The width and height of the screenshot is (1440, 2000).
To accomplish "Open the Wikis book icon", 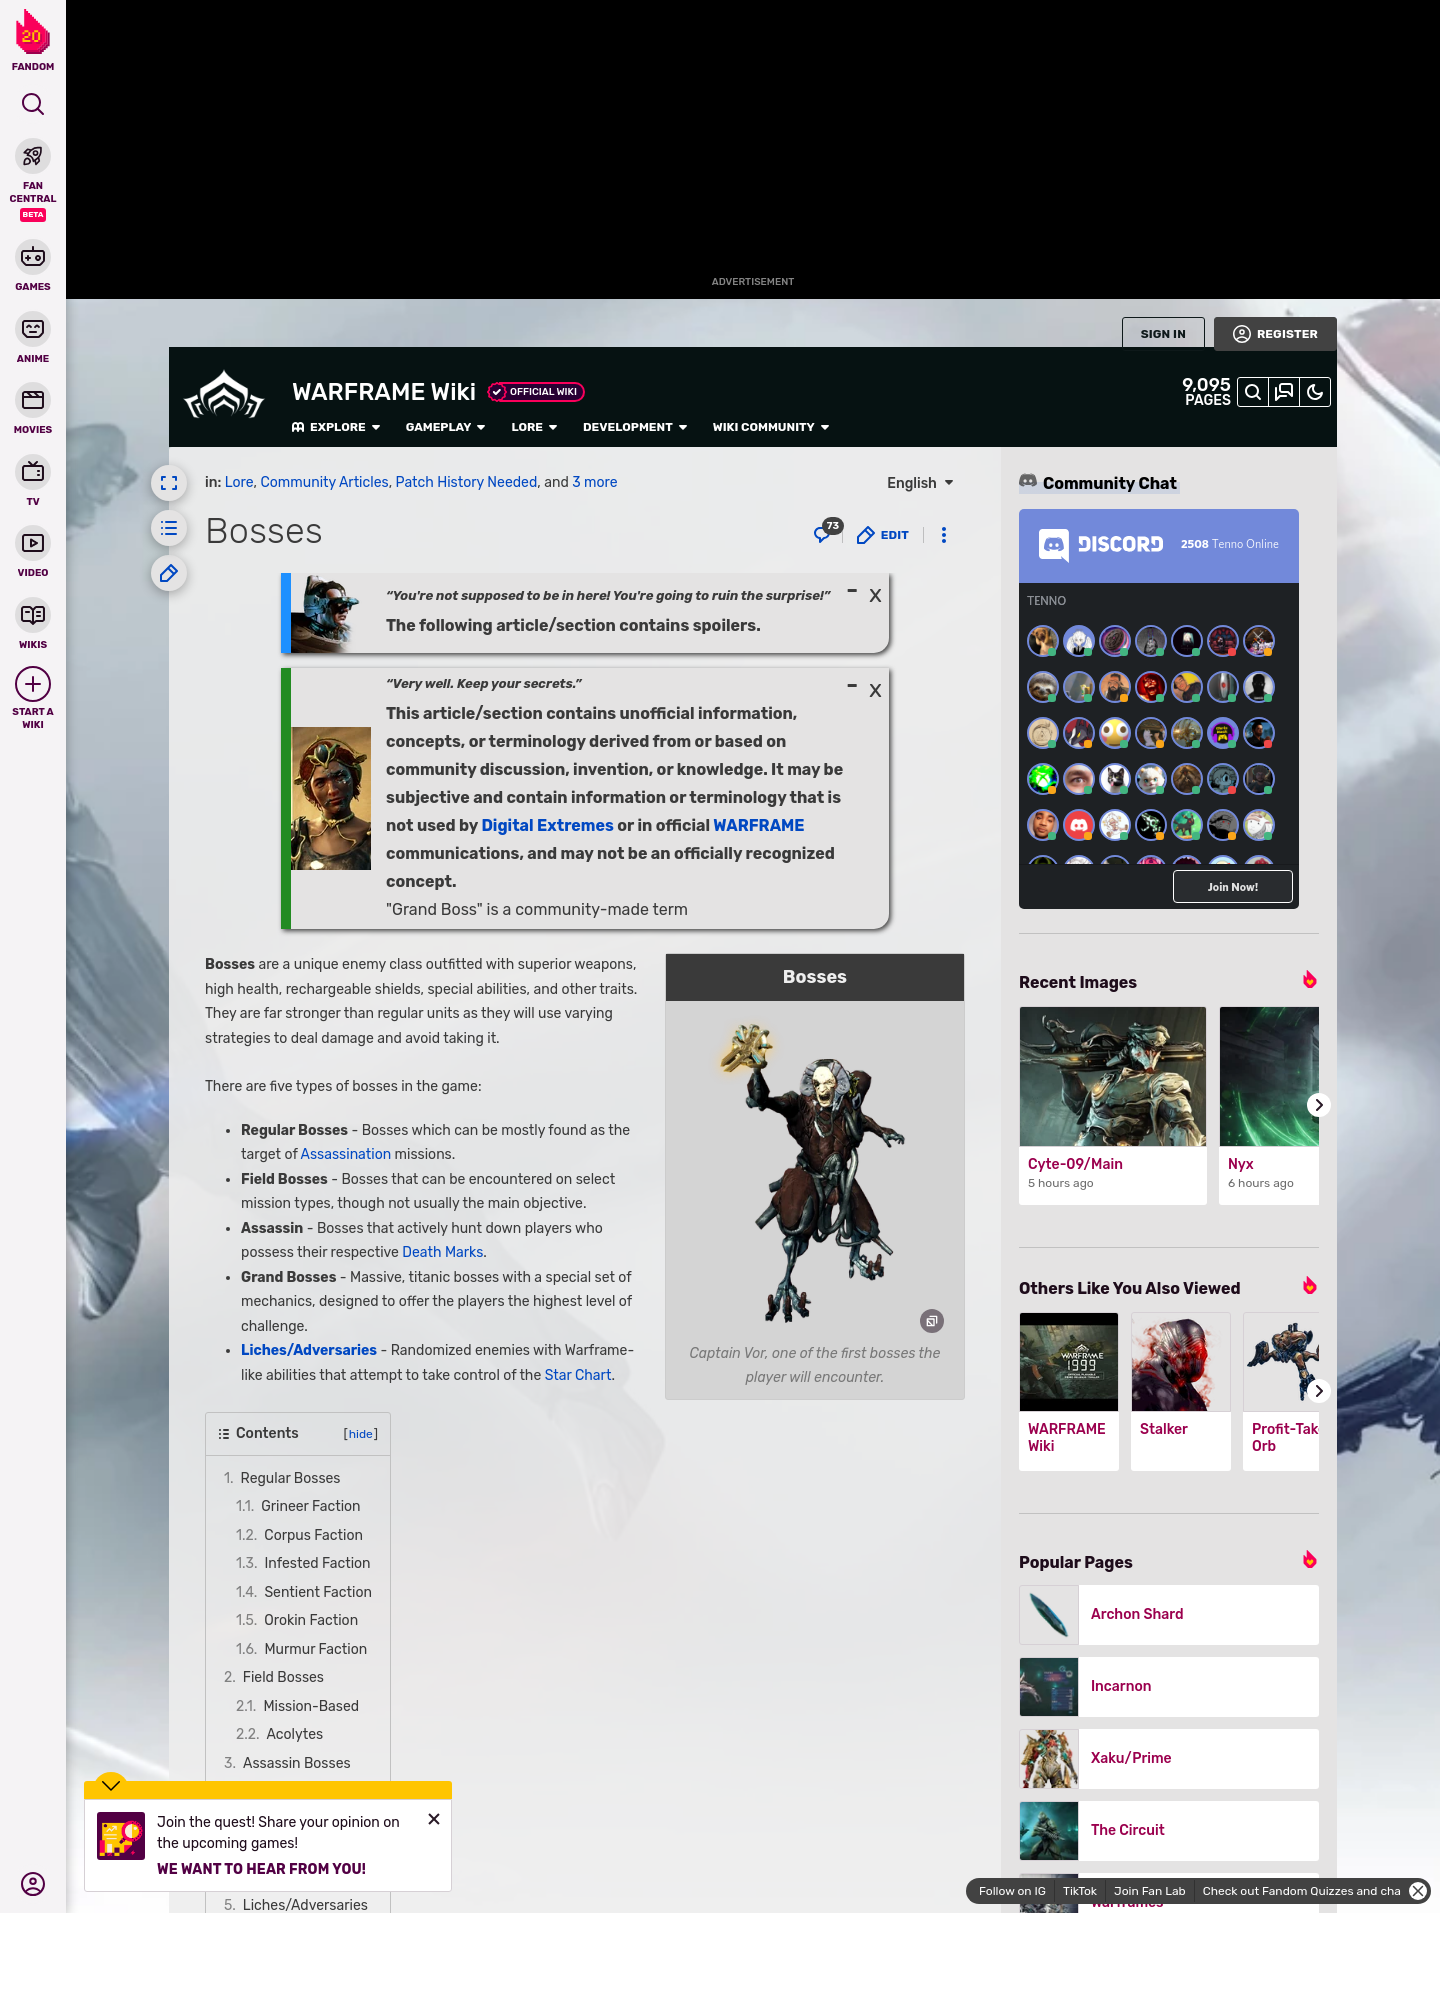I will [33, 615].
